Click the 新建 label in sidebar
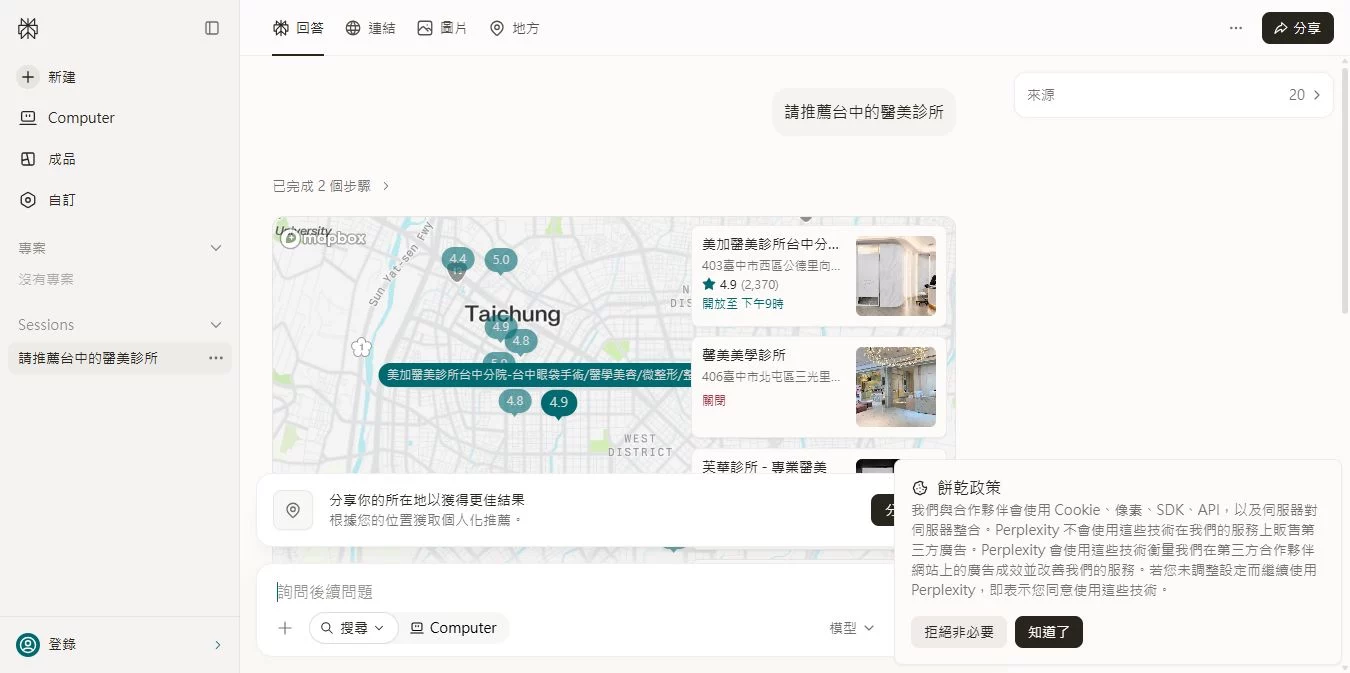Screen dimensions: 1350x673 point(62,77)
